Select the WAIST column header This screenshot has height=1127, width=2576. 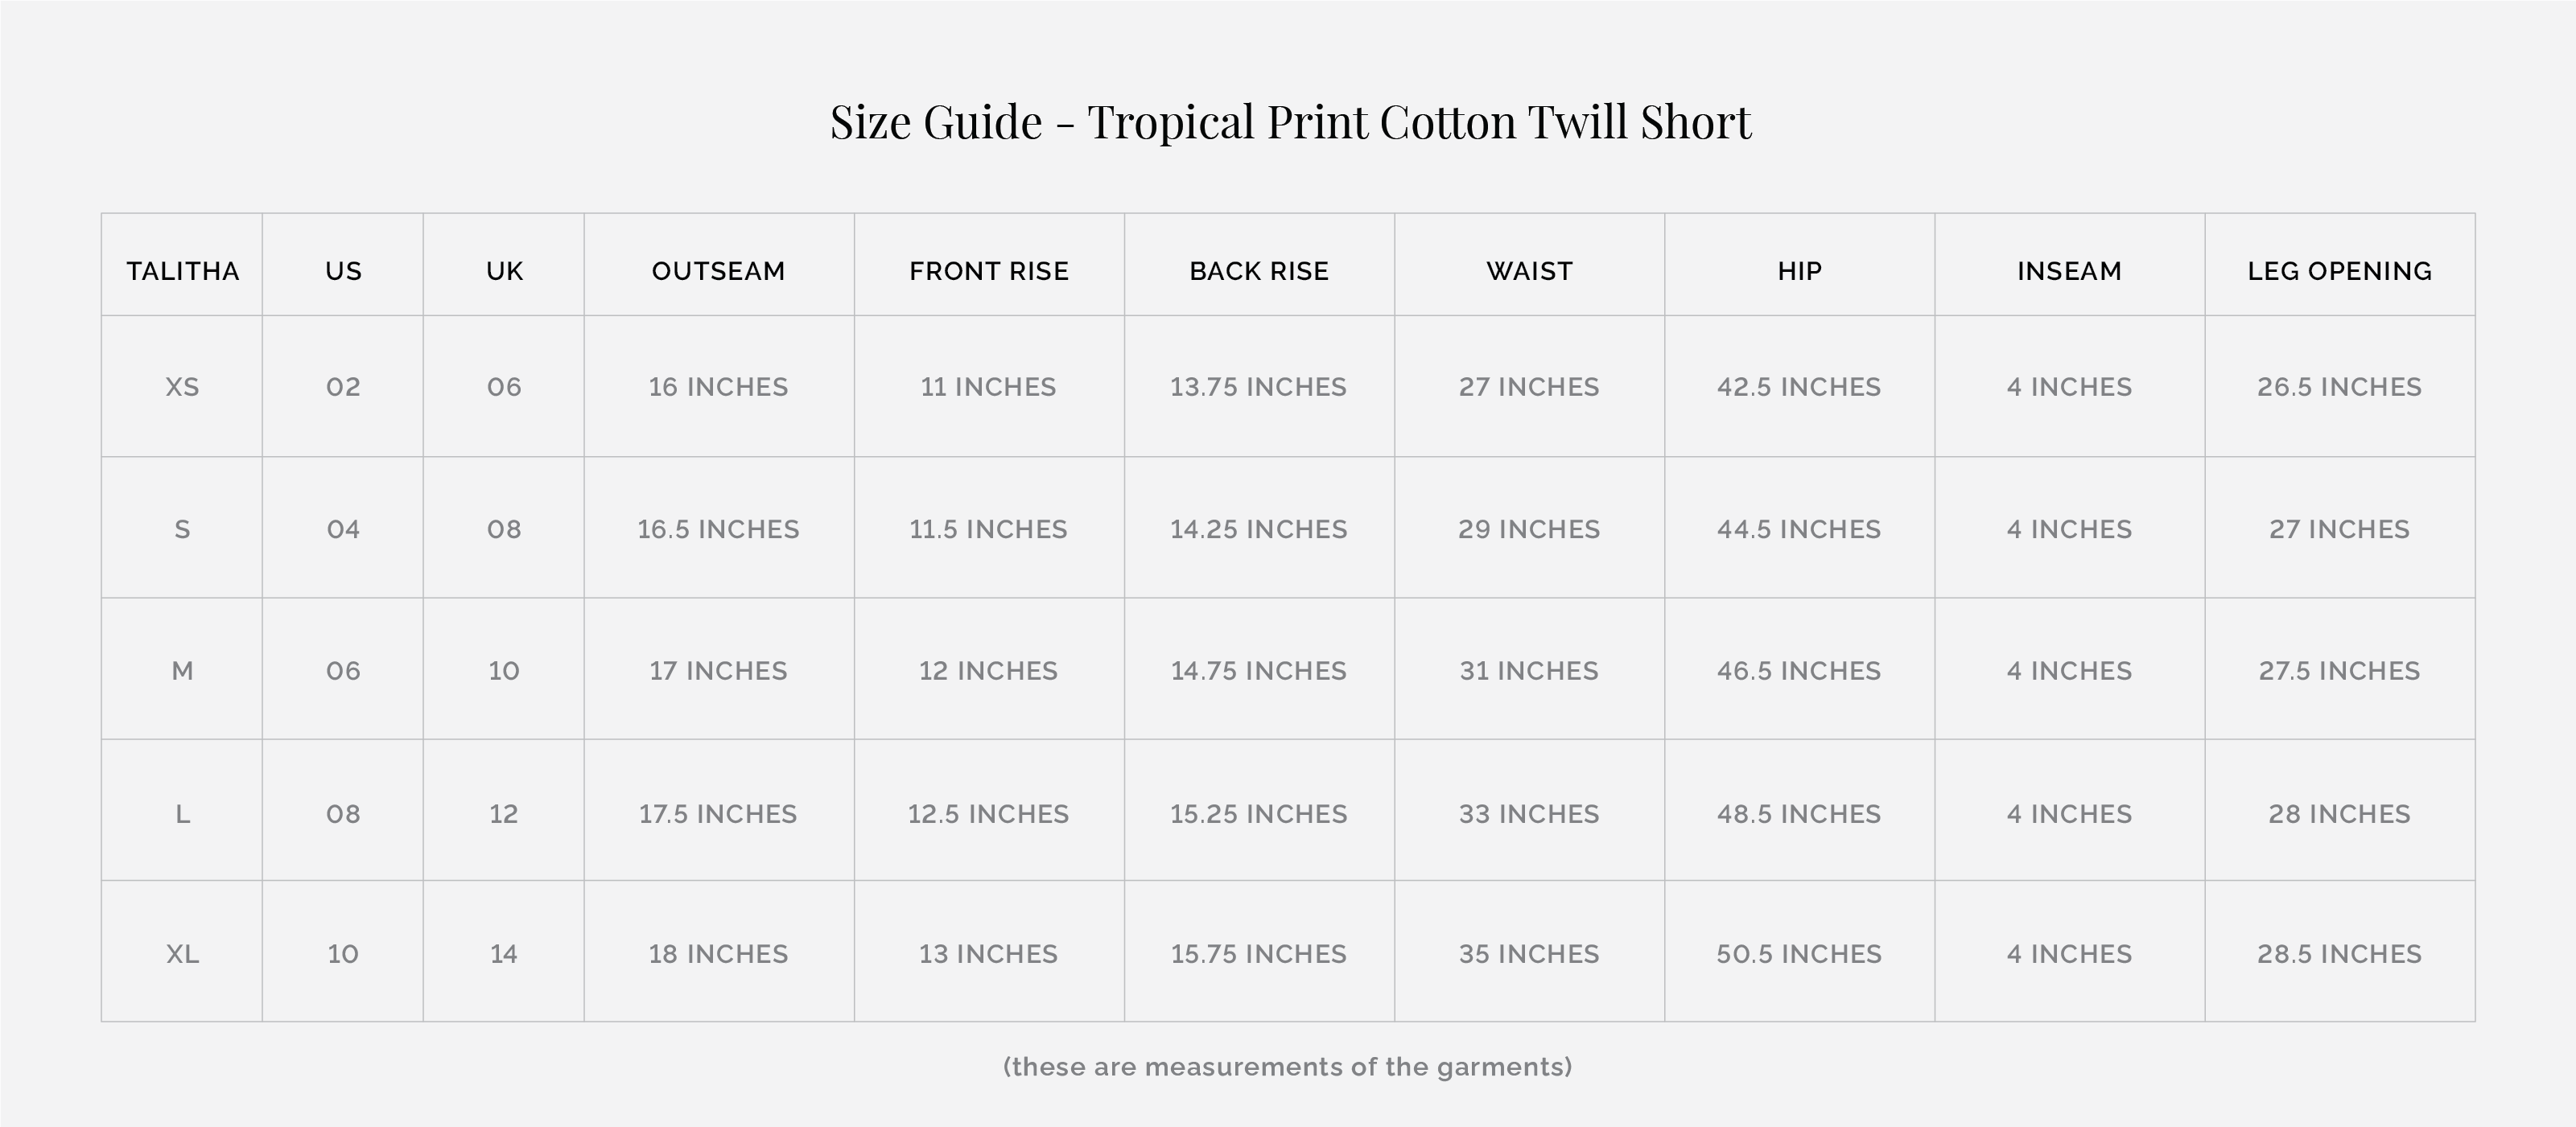pyautogui.click(x=1529, y=271)
